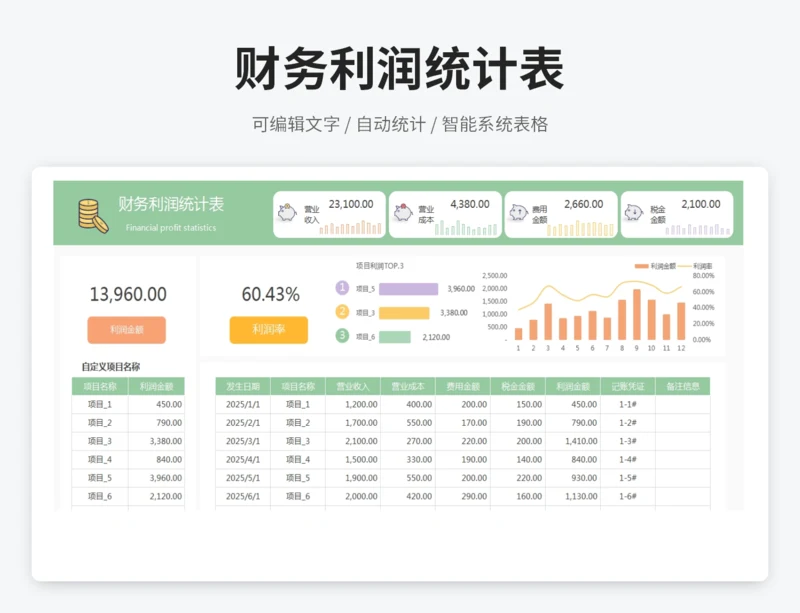Click the 营业成本 column header
The height and width of the screenshot is (613, 800).
click(408, 386)
